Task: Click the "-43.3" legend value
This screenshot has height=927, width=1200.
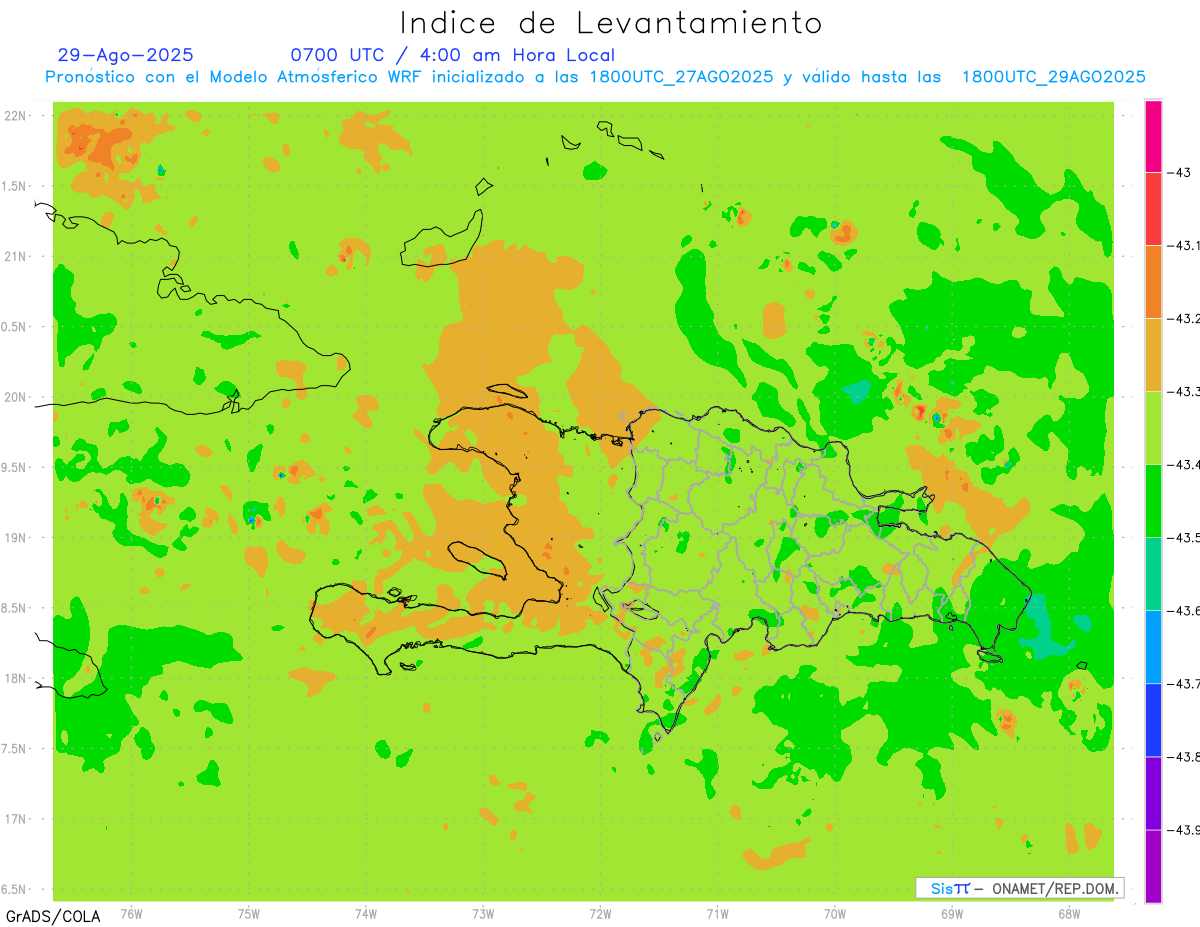Action: tap(1185, 392)
